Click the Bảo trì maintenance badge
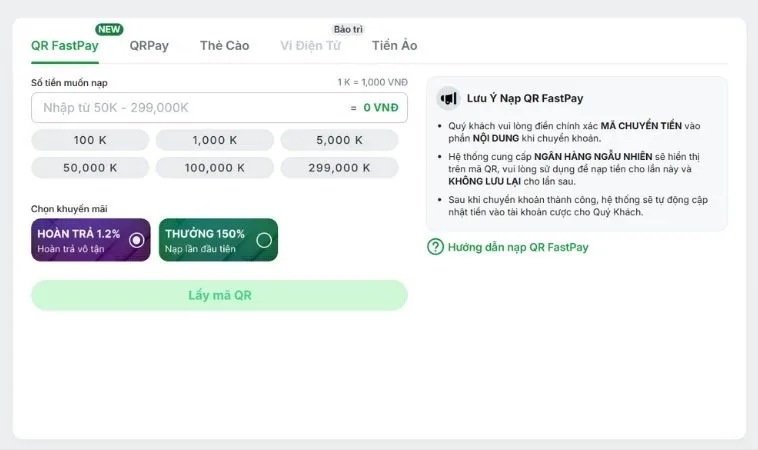Screen dimensions: 758x450 click(348, 29)
